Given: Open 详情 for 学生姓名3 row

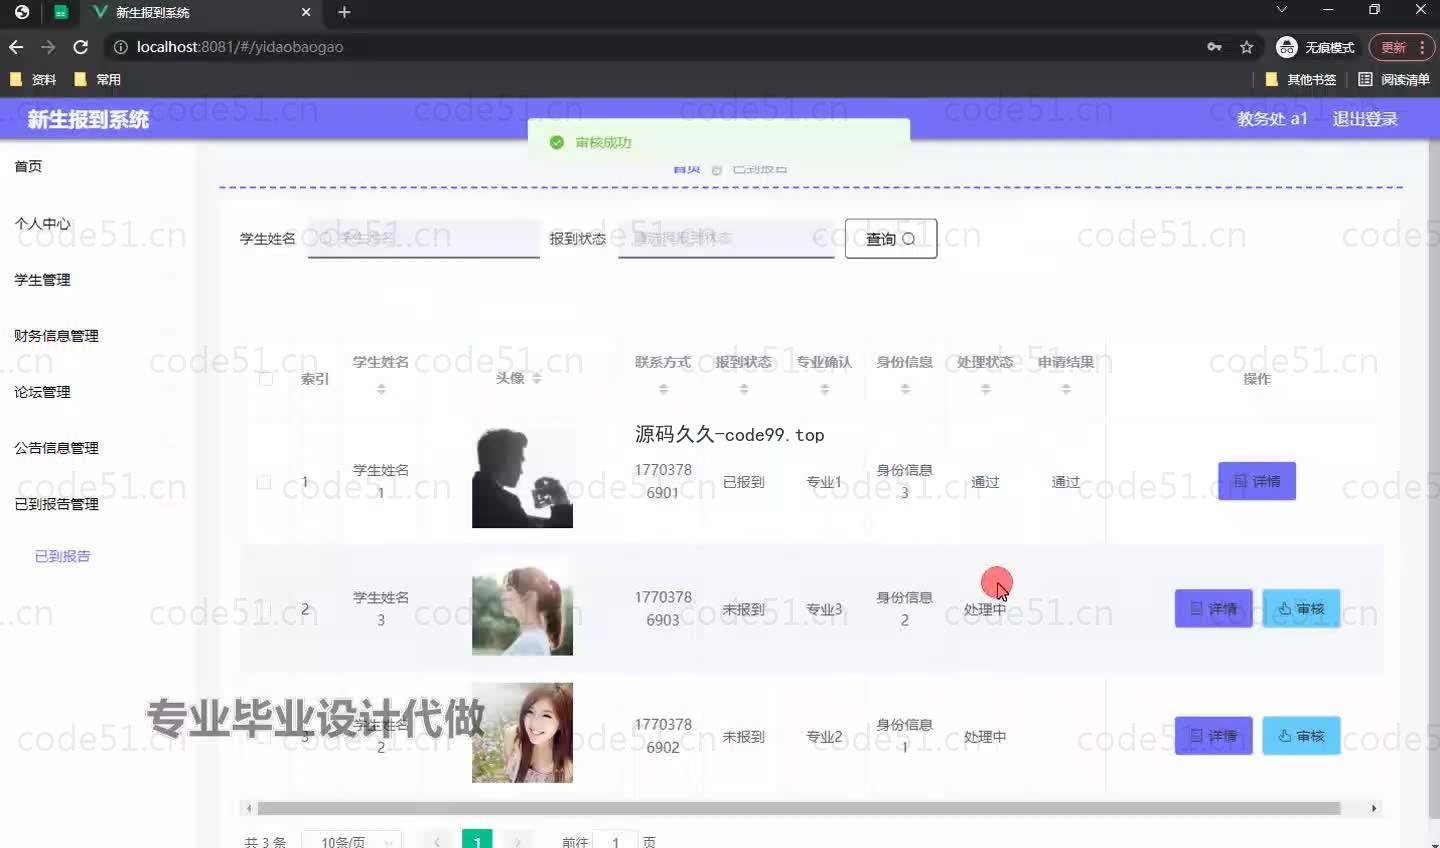Looking at the screenshot, I should pos(1213,608).
